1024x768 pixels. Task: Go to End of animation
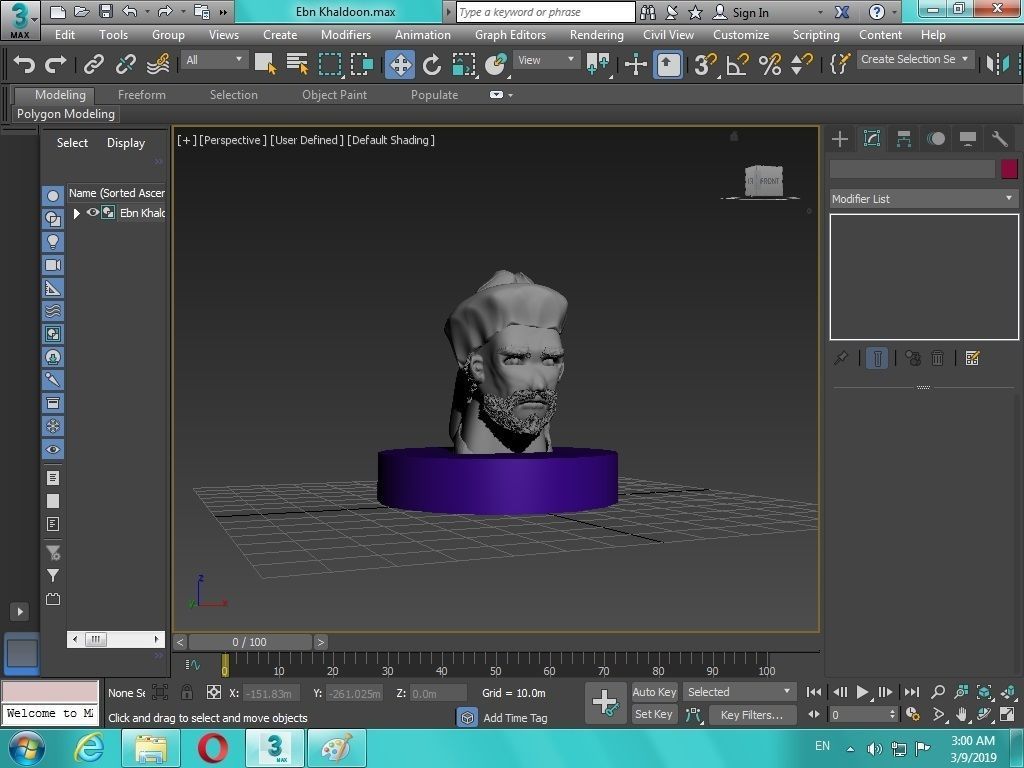(x=912, y=692)
